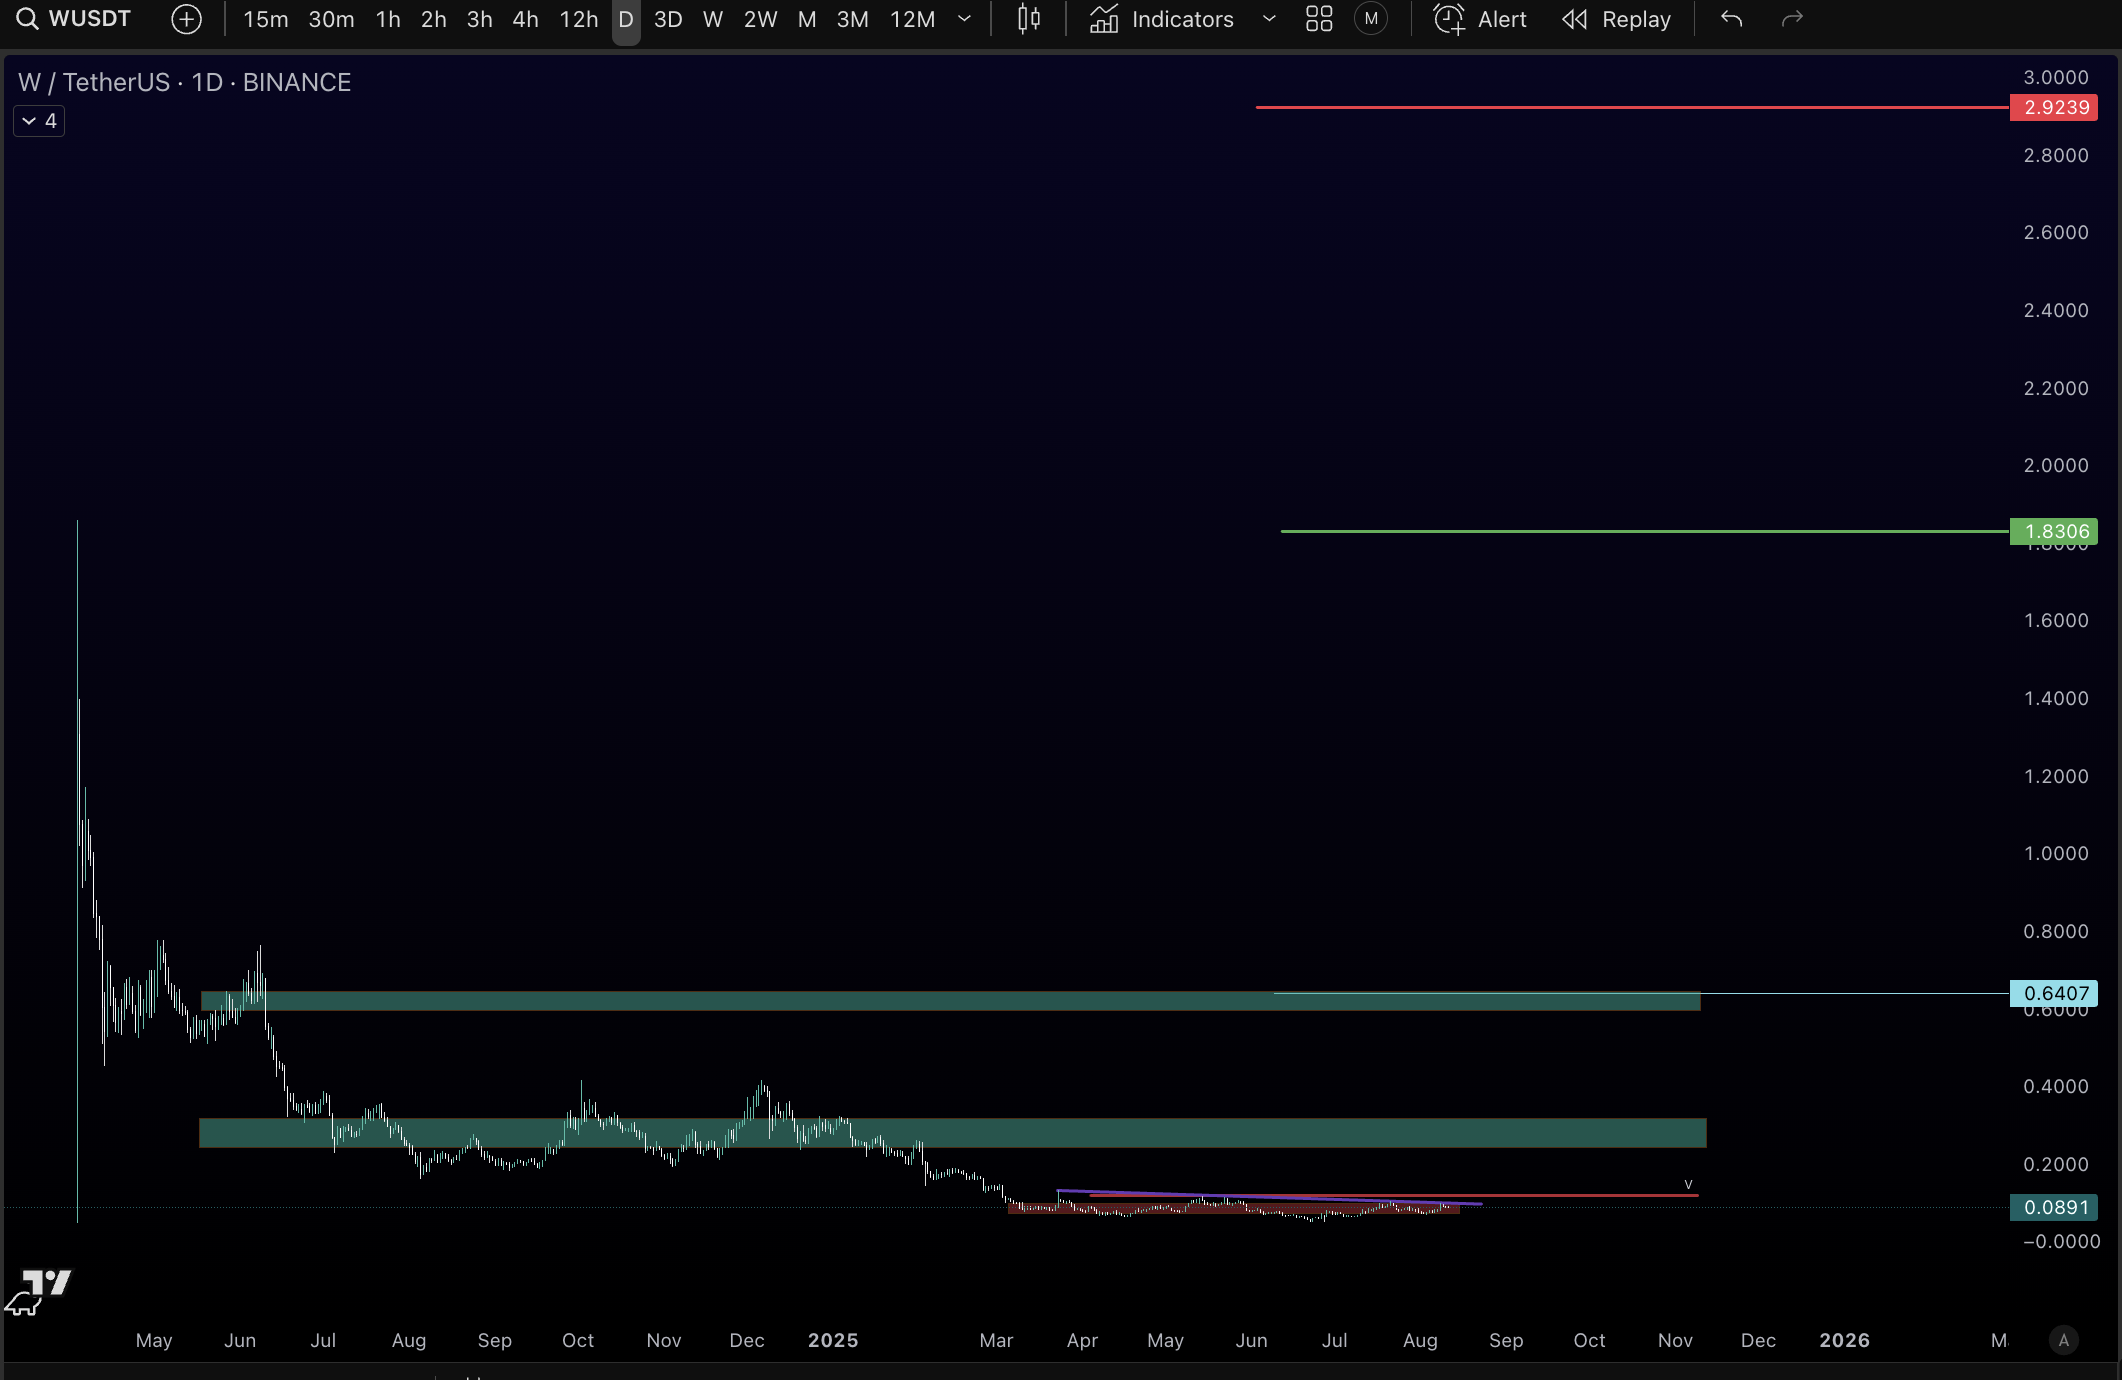2122x1380 pixels.
Task: Select the red accumulation box near 0.09
Action: click(1234, 1208)
